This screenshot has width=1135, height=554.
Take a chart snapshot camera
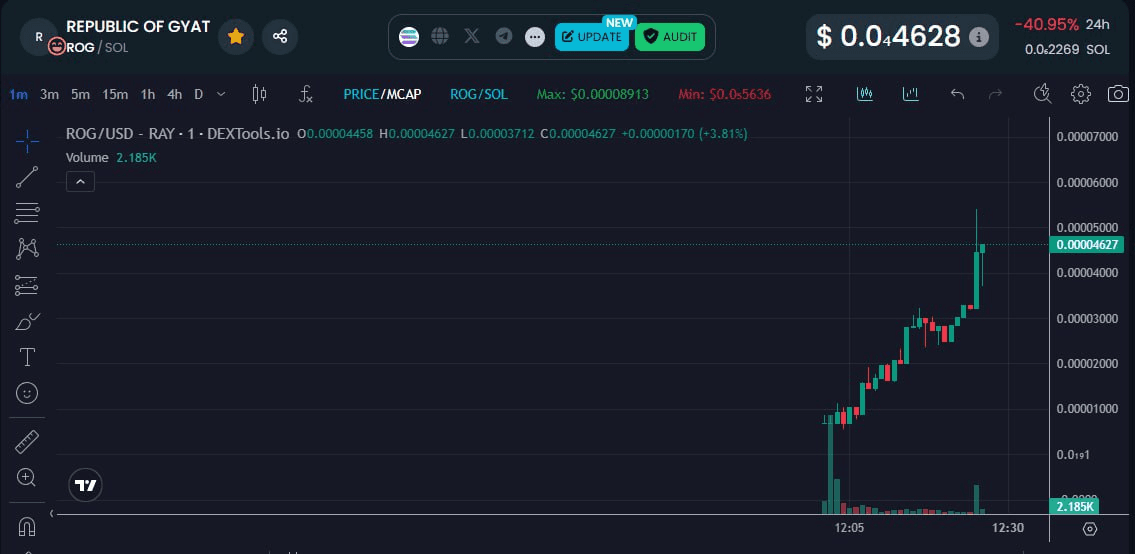point(1118,94)
